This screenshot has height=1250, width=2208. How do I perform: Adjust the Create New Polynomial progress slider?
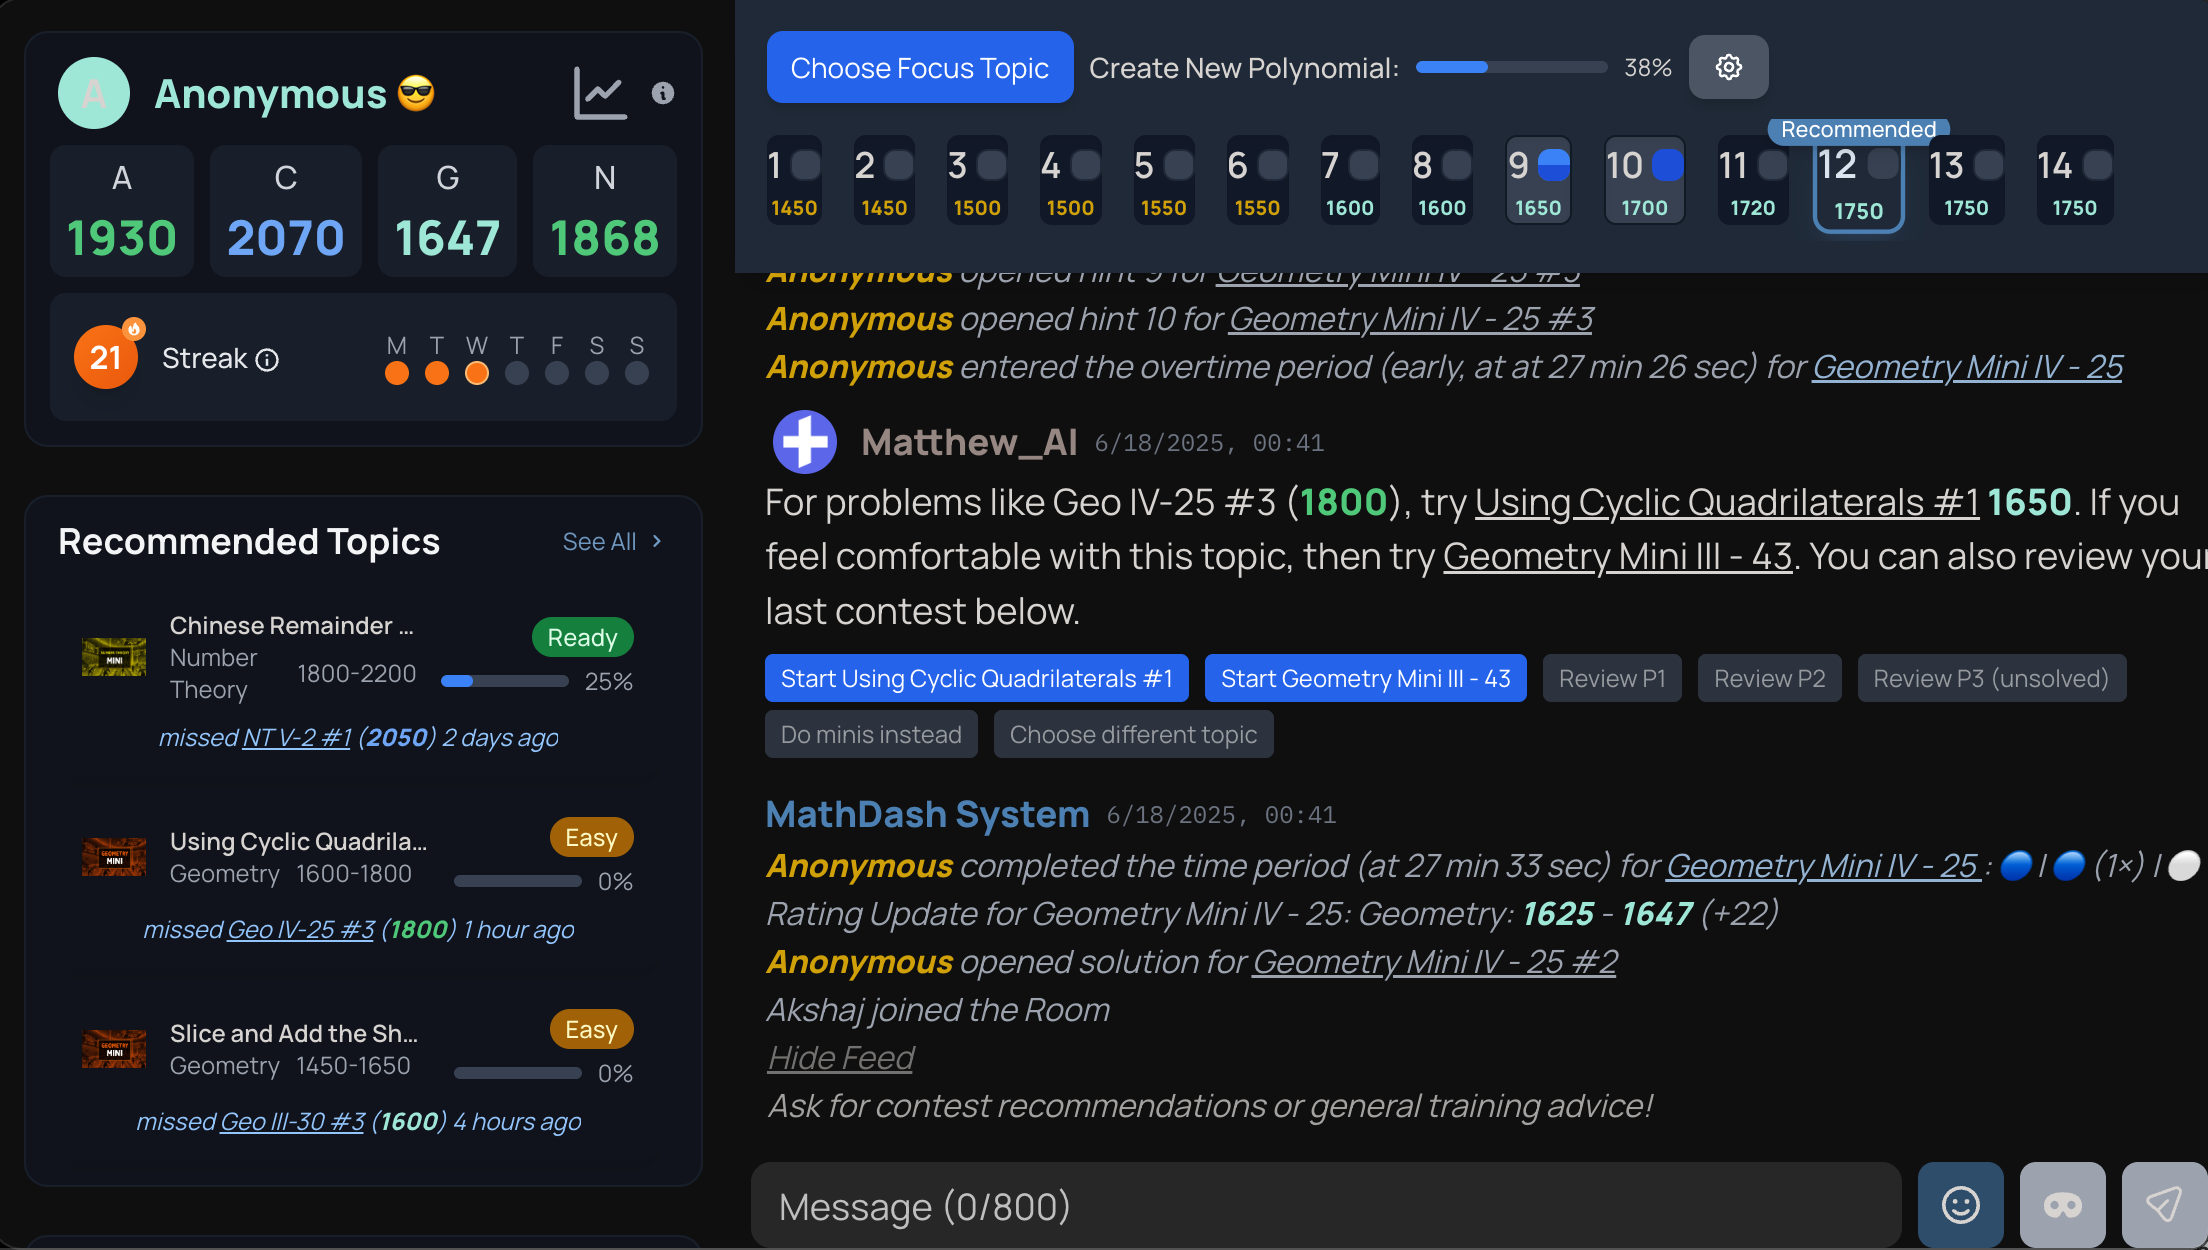(x=1510, y=67)
